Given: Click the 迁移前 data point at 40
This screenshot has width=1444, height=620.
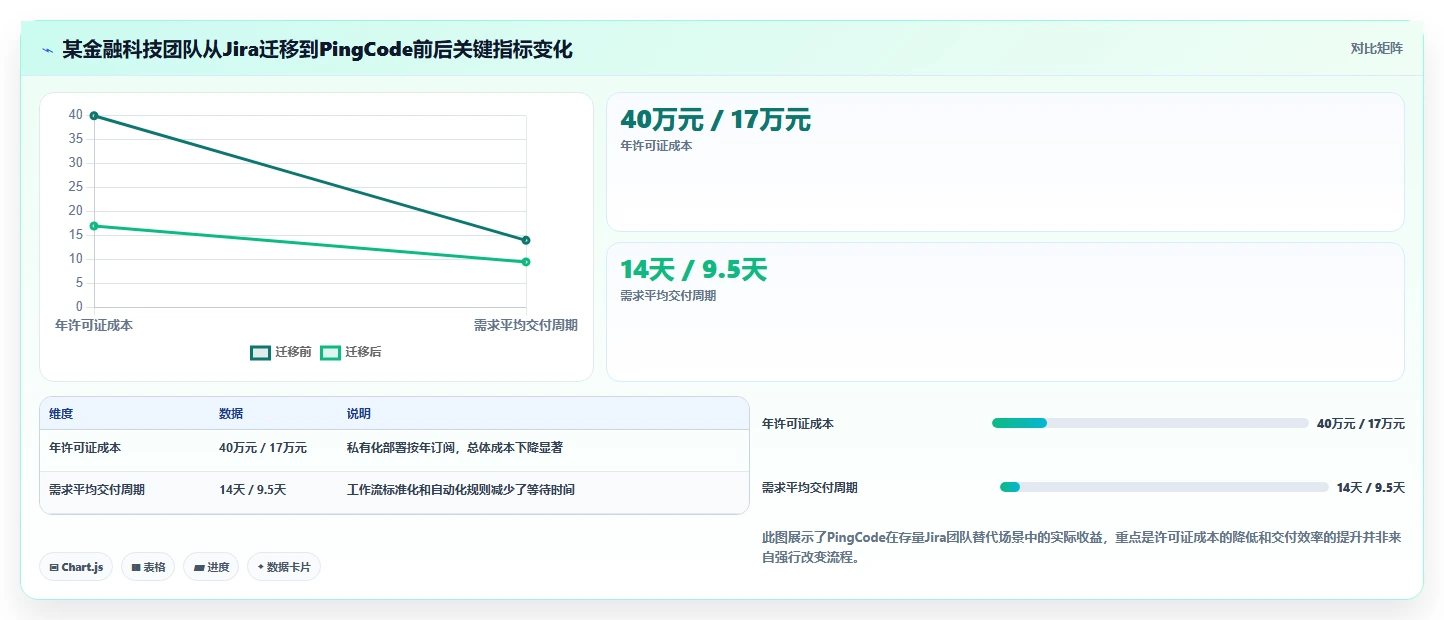Looking at the screenshot, I should click(x=94, y=116).
